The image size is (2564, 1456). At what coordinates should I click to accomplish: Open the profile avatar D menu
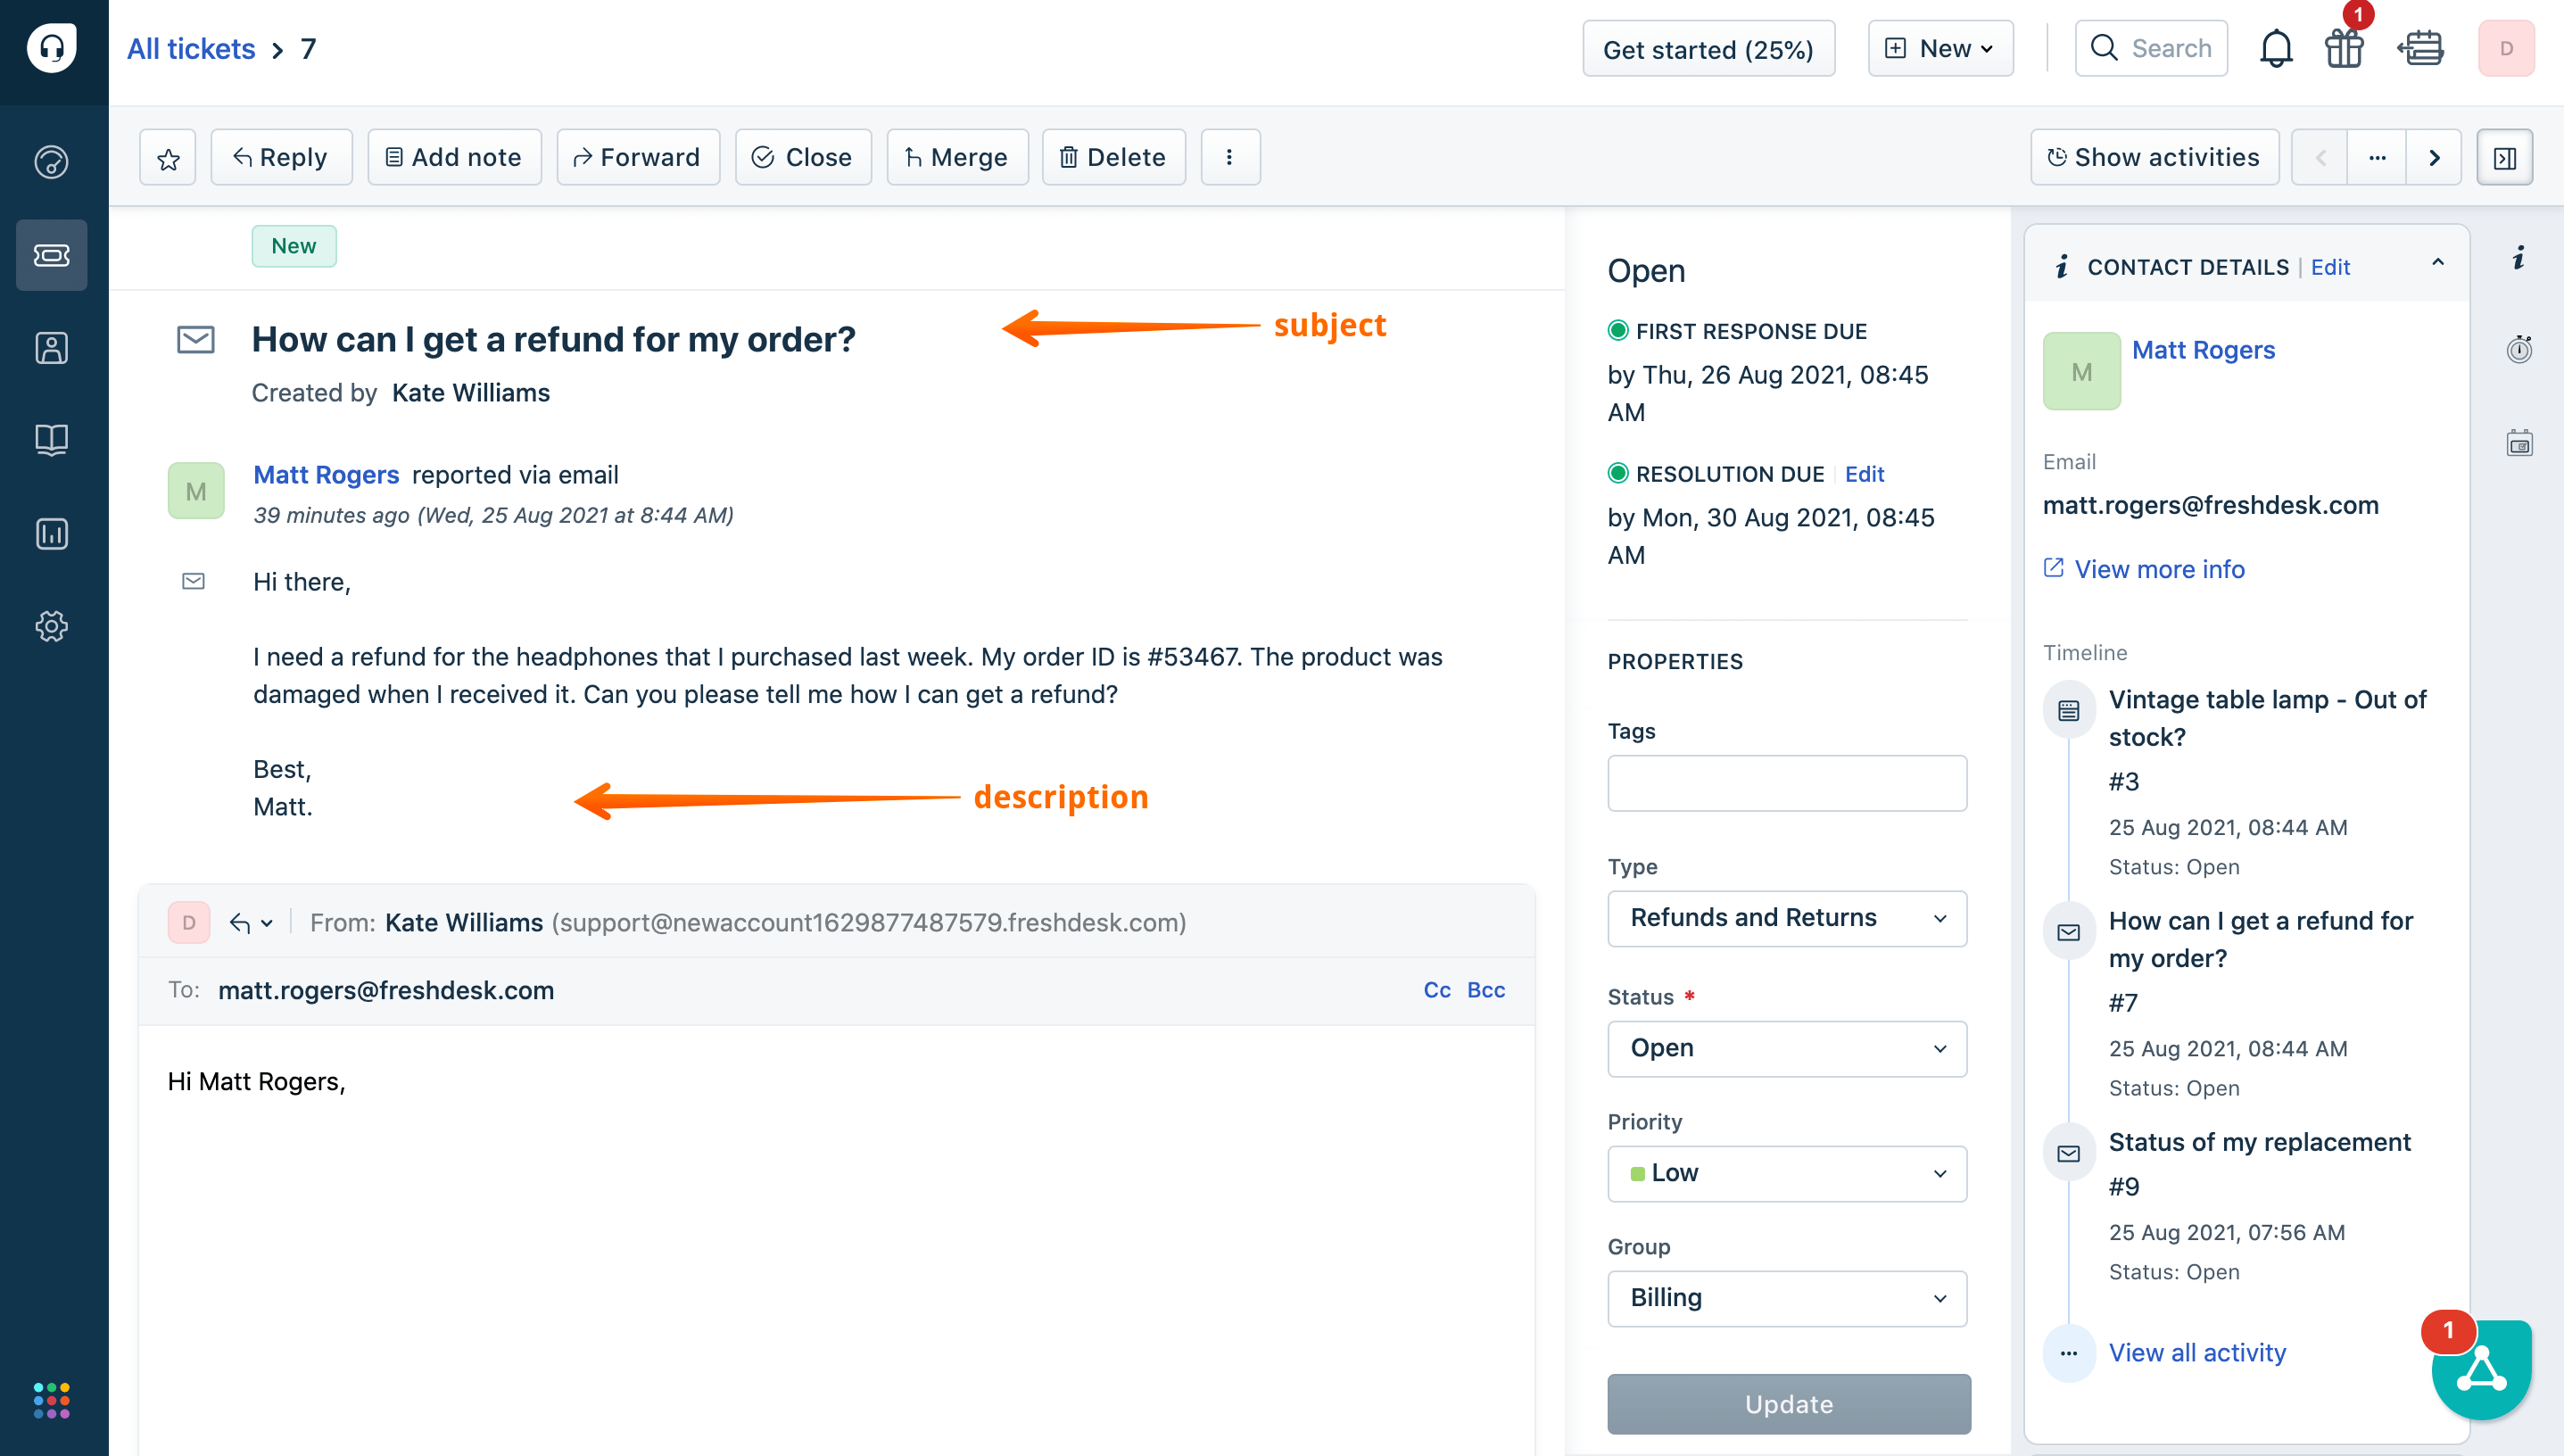pyautogui.click(x=2506, y=48)
